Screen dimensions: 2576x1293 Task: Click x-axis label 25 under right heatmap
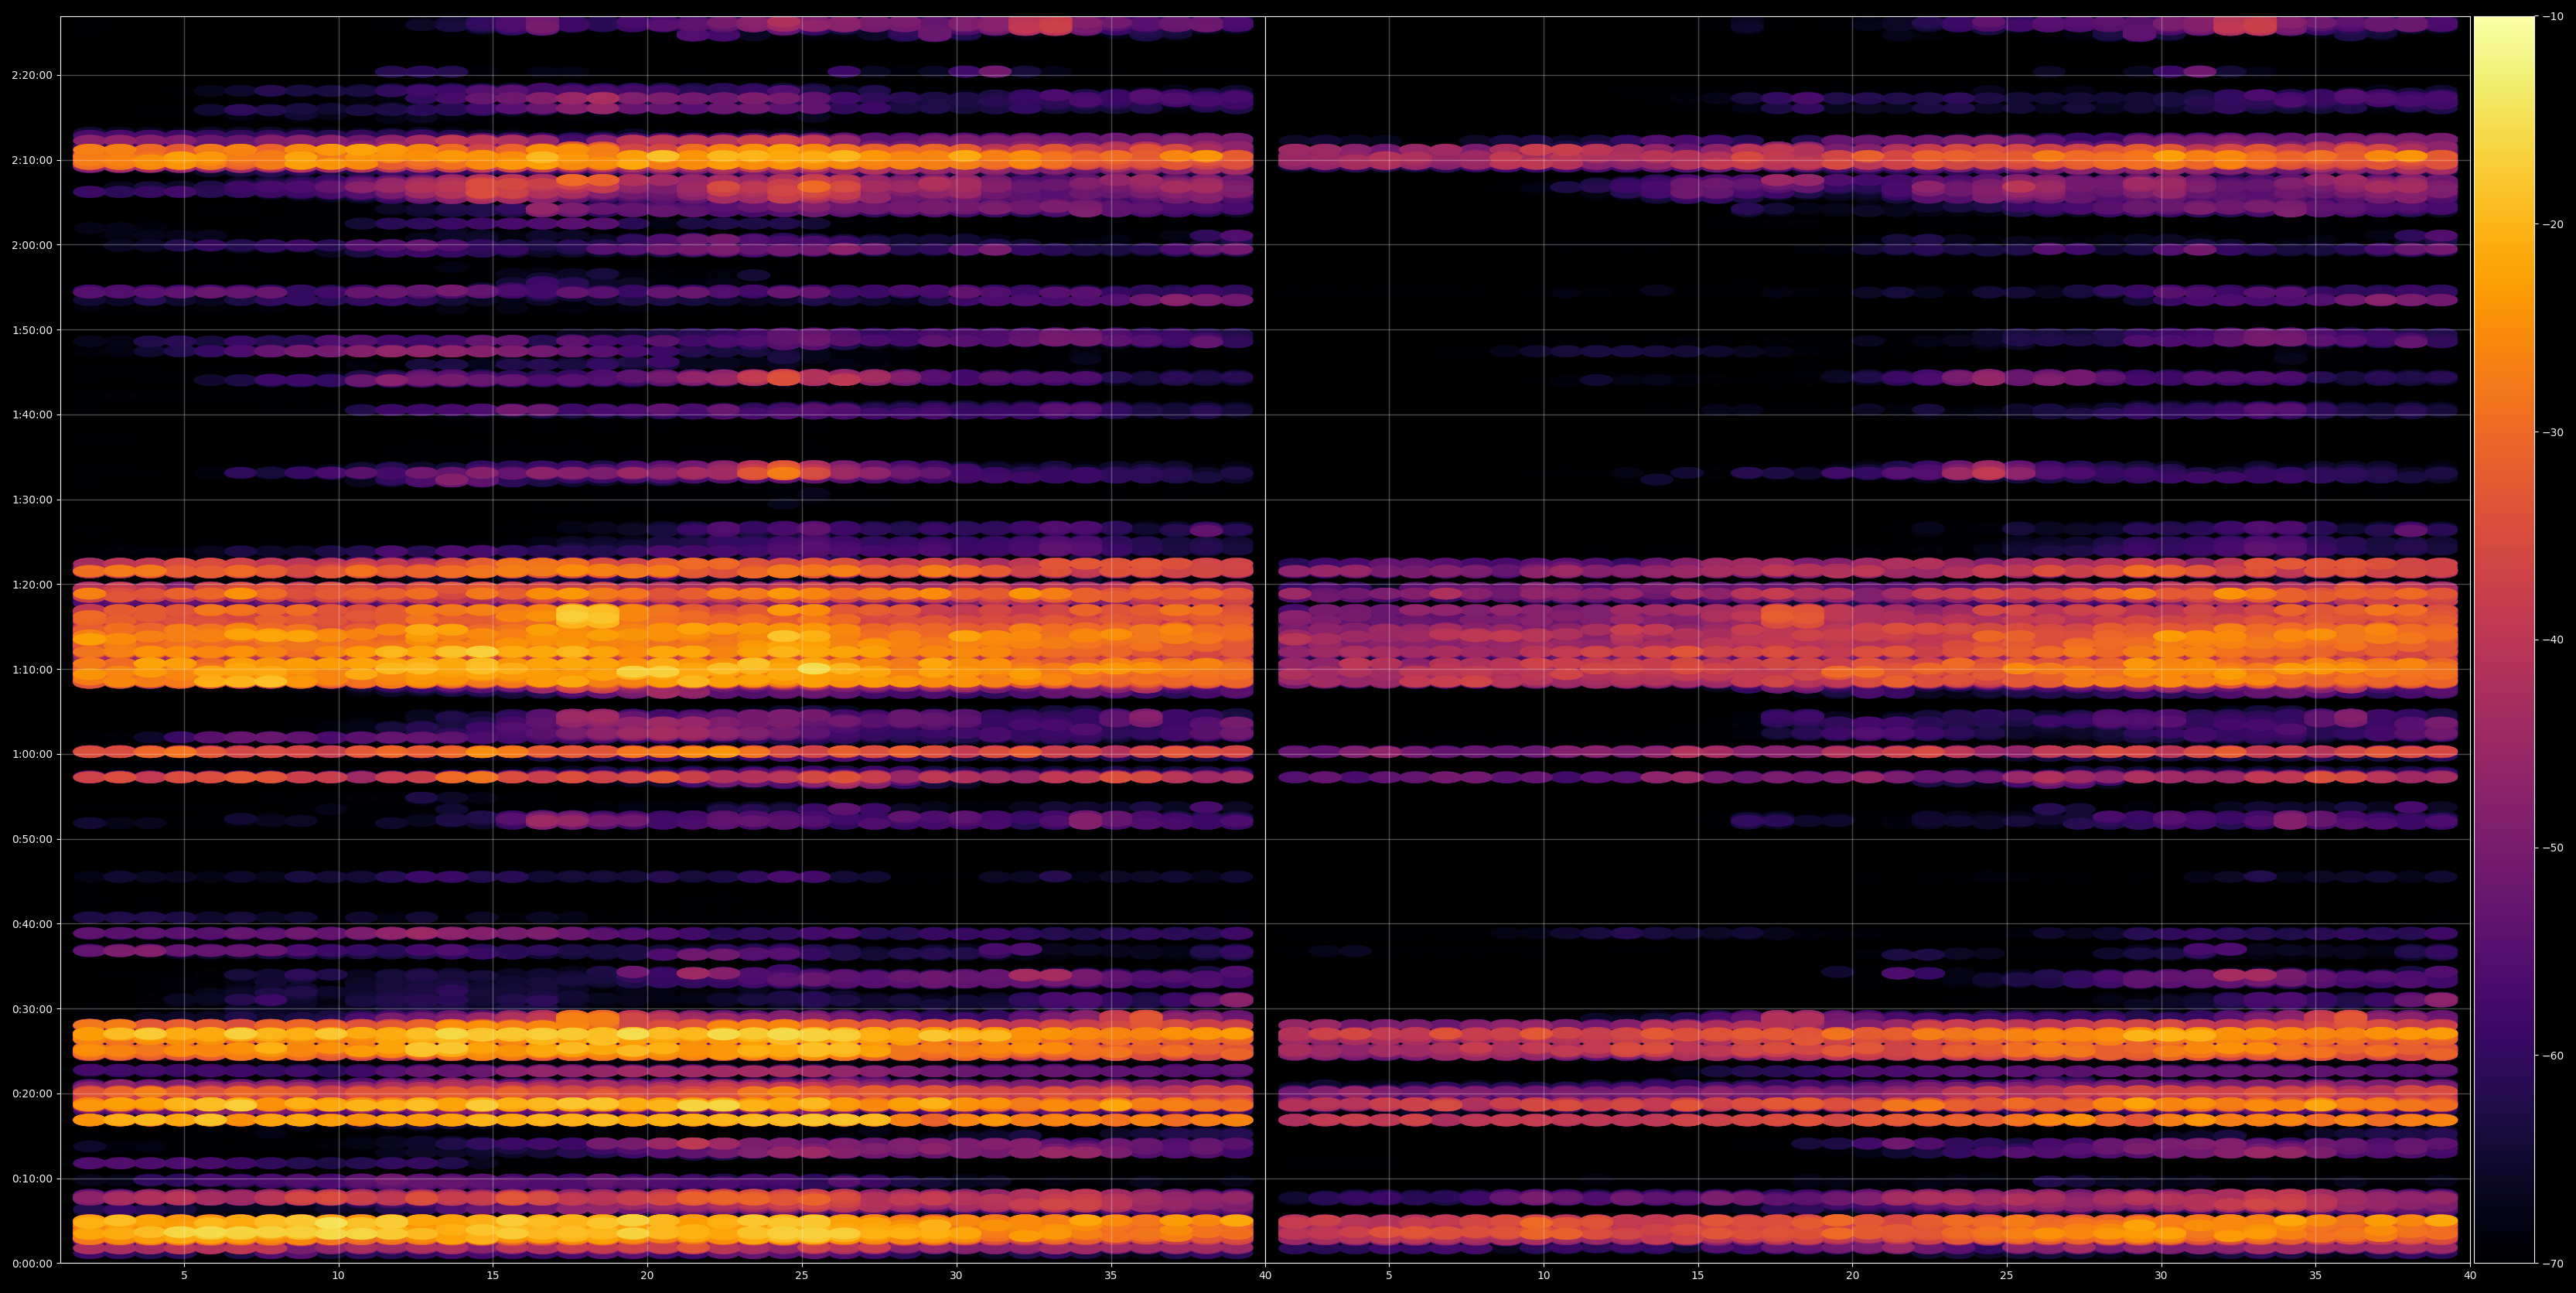click(x=2007, y=1276)
